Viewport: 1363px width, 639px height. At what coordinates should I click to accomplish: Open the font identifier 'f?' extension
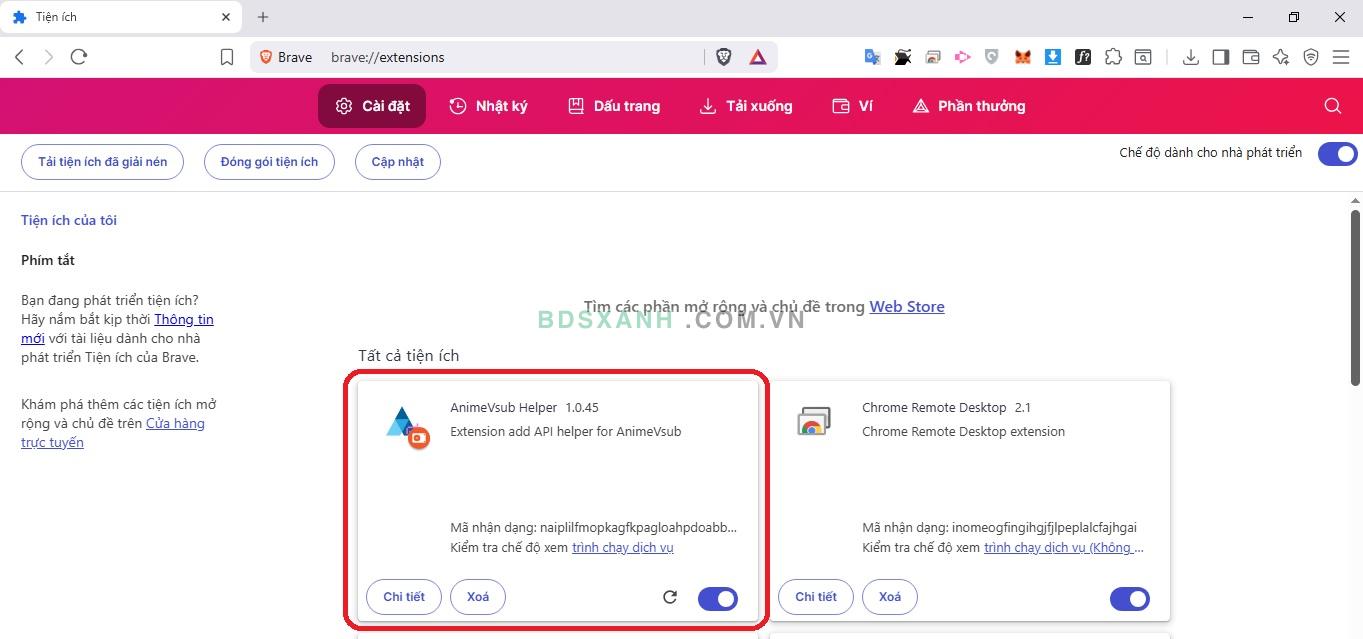[x=1082, y=57]
